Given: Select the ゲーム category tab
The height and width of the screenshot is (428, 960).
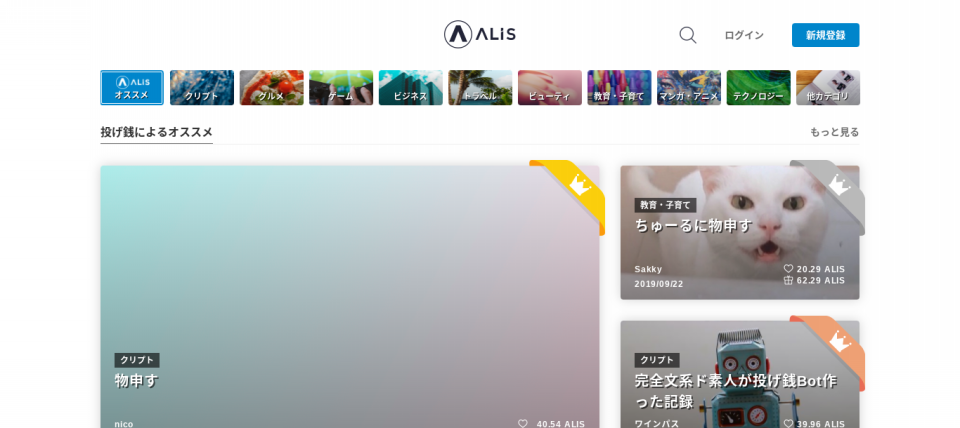Looking at the screenshot, I should [x=341, y=88].
